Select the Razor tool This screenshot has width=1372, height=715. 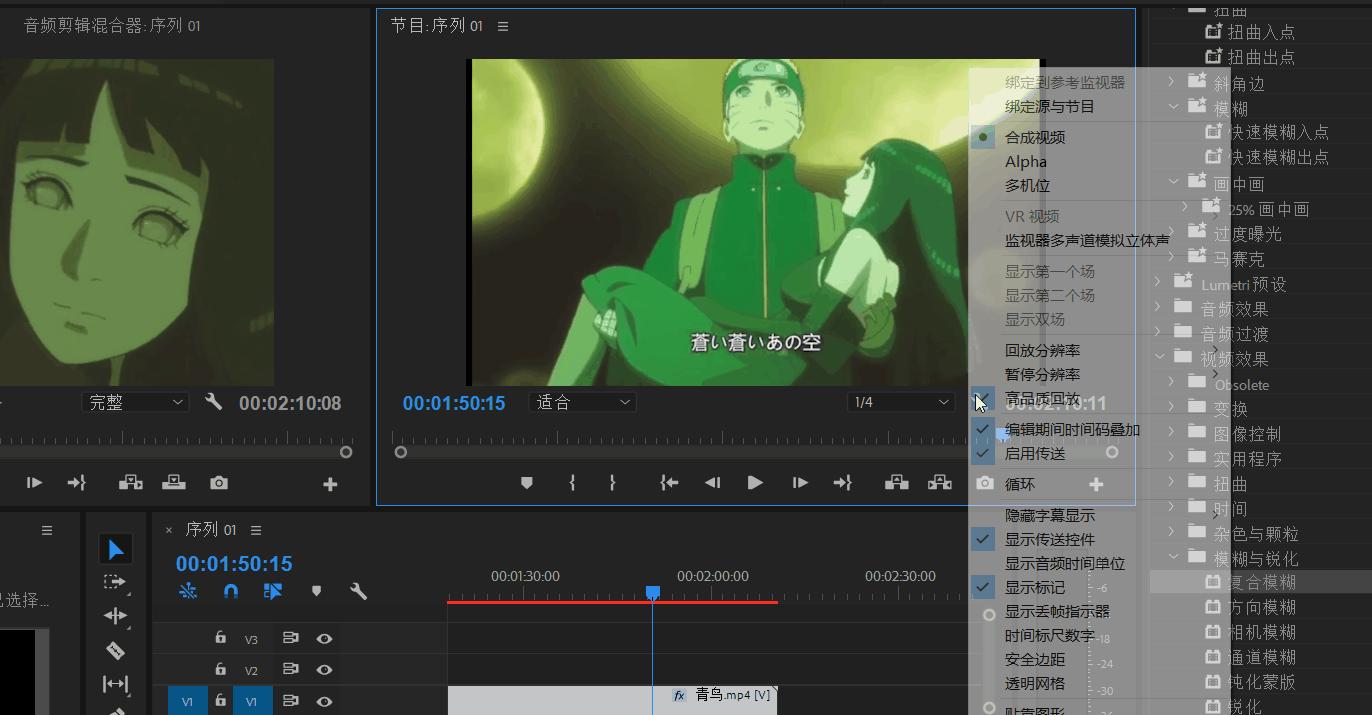point(115,650)
